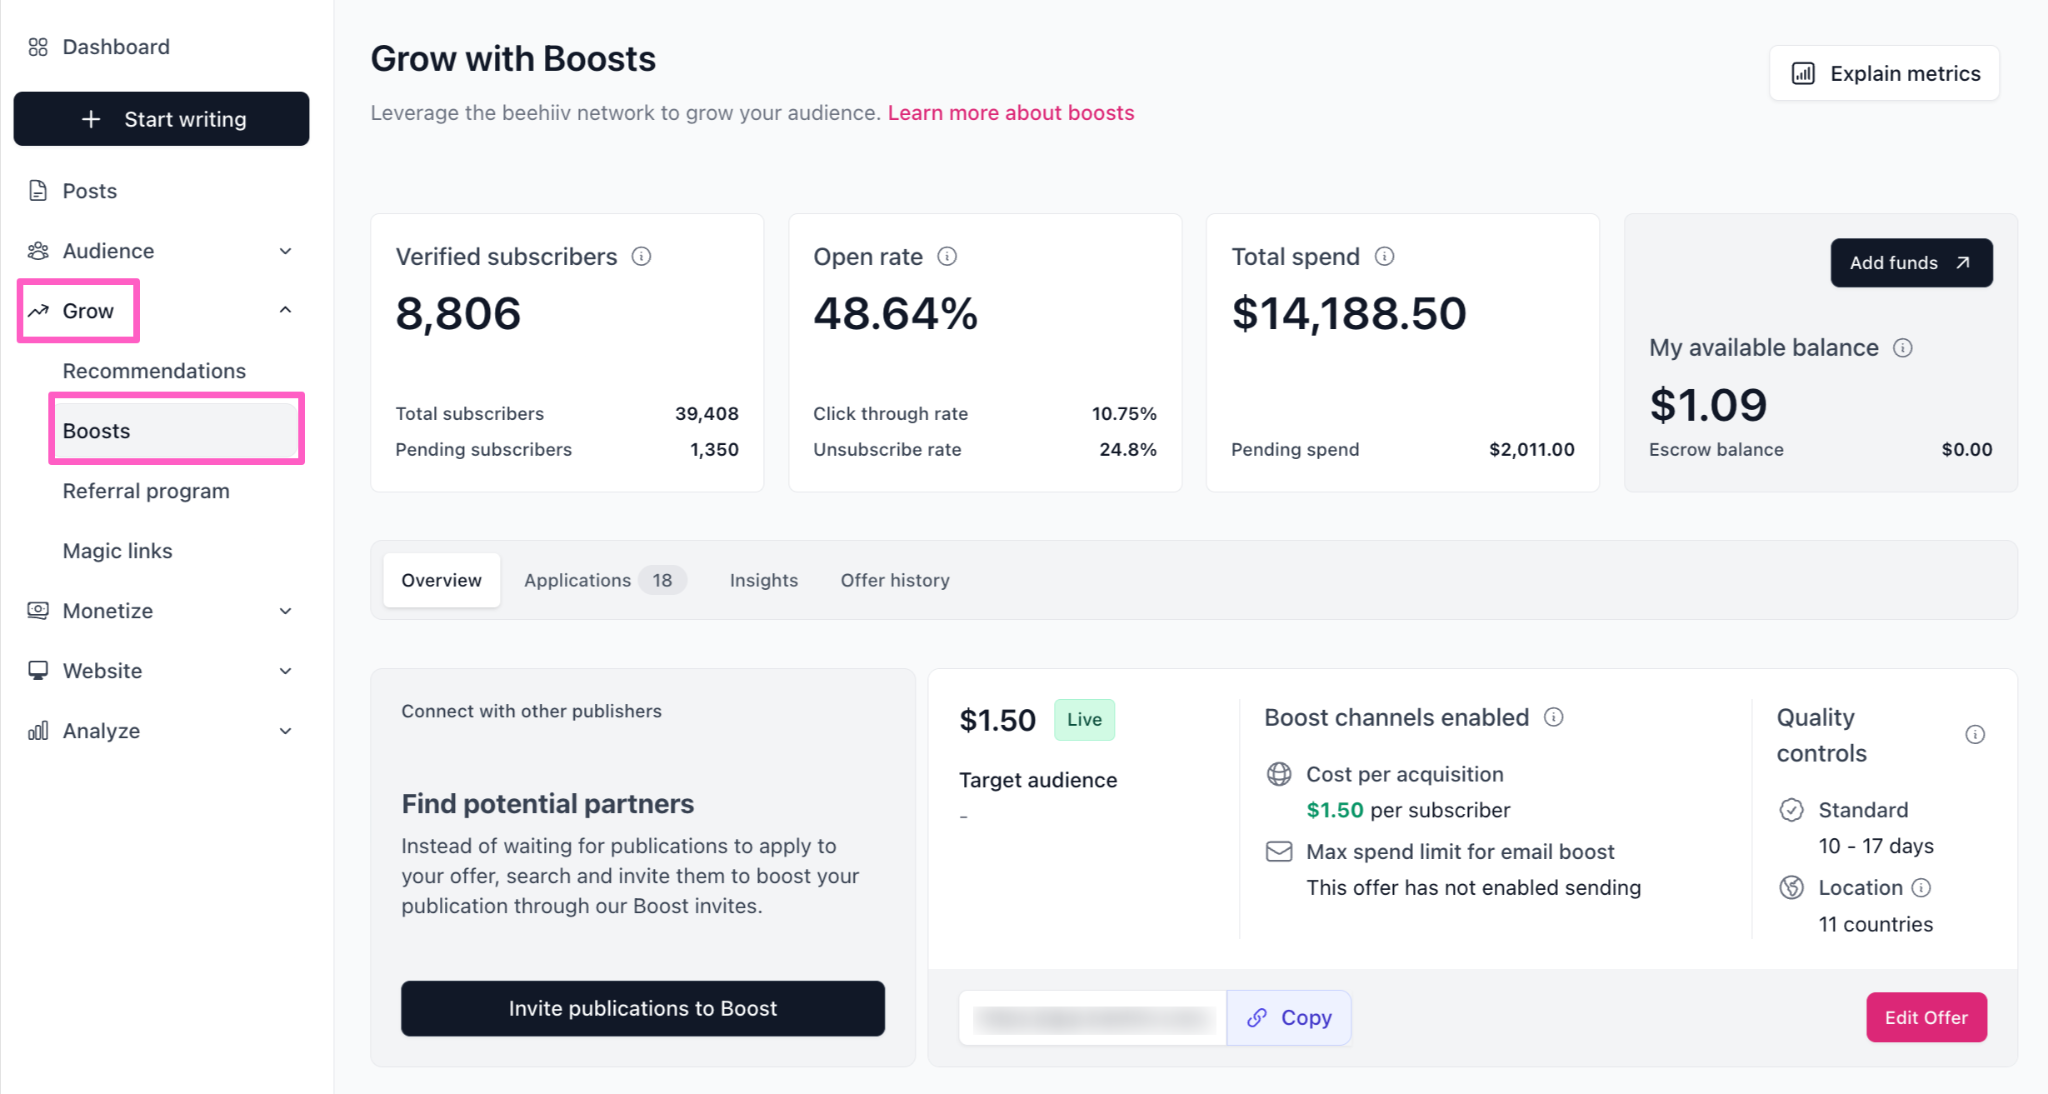Click info icon next to Location

pyautogui.click(x=1921, y=888)
